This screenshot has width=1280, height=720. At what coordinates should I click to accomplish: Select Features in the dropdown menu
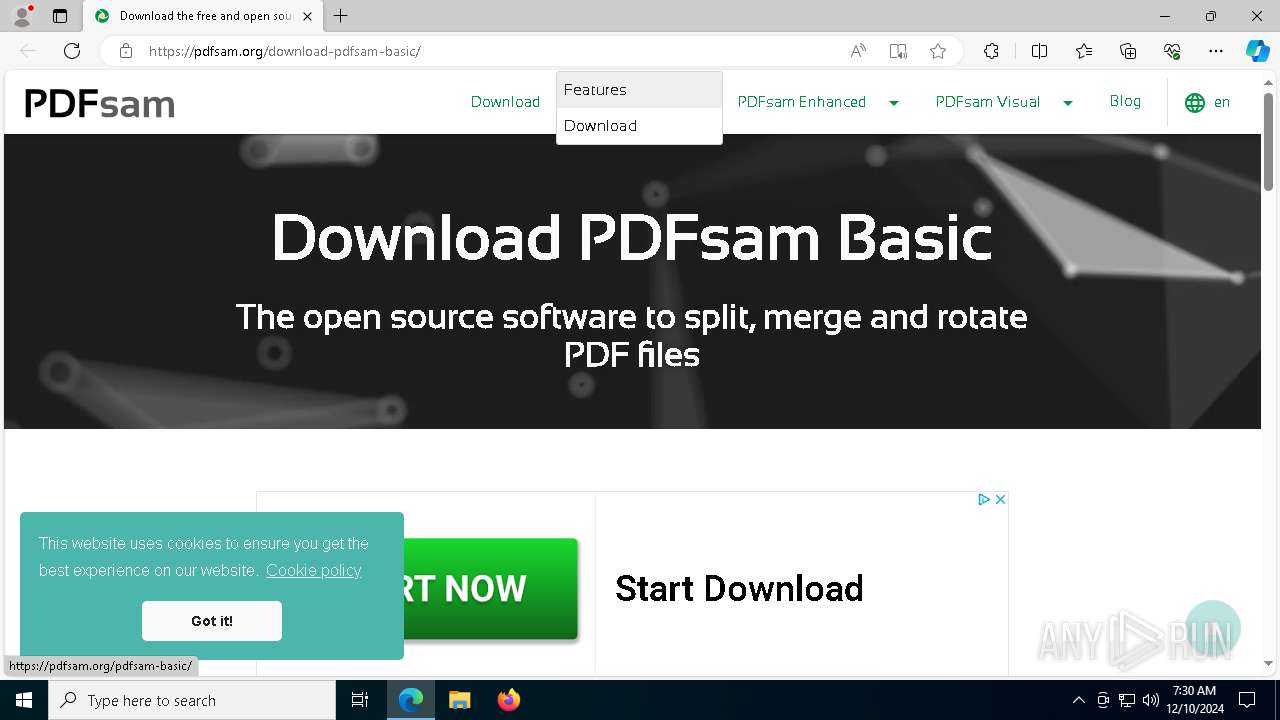click(639, 90)
